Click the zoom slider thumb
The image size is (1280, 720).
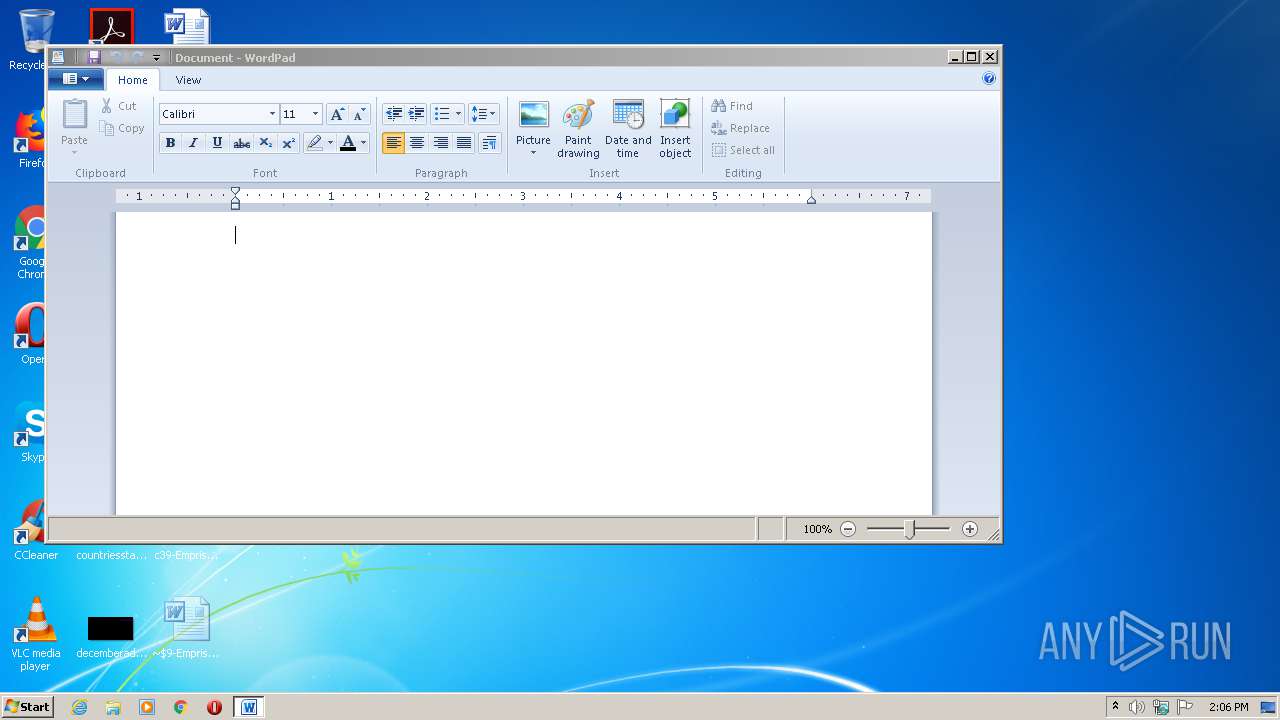(x=909, y=529)
